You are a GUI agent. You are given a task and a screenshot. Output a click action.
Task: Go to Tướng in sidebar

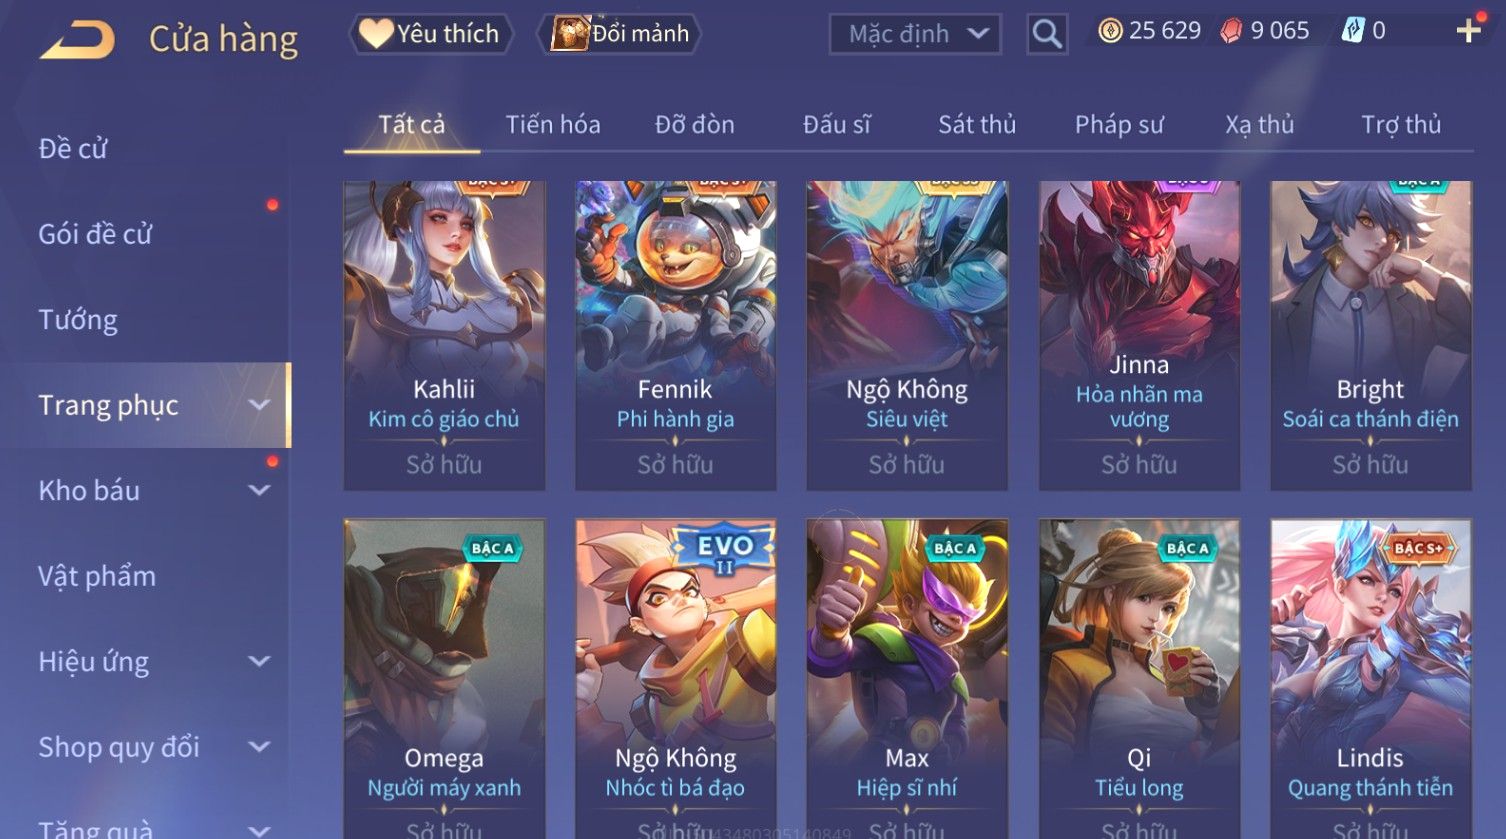point(78,320)
